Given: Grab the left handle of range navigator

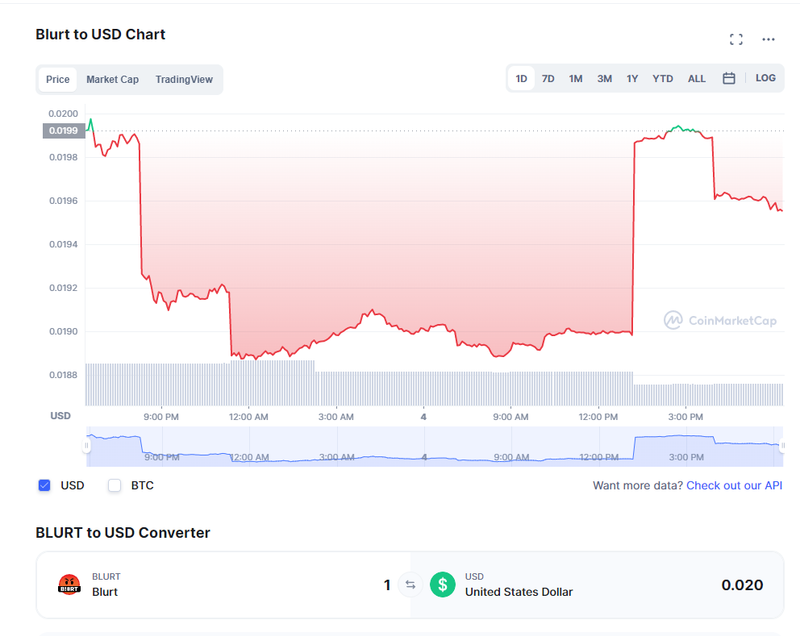Looking at the screenshot, I should 86,446.
